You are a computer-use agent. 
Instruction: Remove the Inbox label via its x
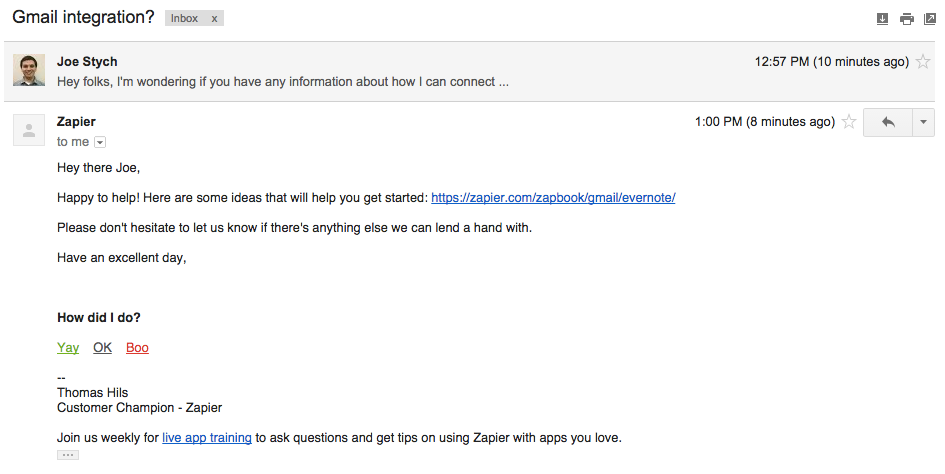(214, 19)
